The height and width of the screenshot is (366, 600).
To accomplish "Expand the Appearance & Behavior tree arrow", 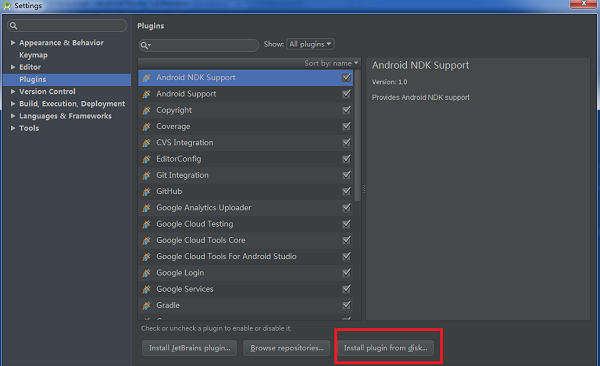I will pos(13,42).
